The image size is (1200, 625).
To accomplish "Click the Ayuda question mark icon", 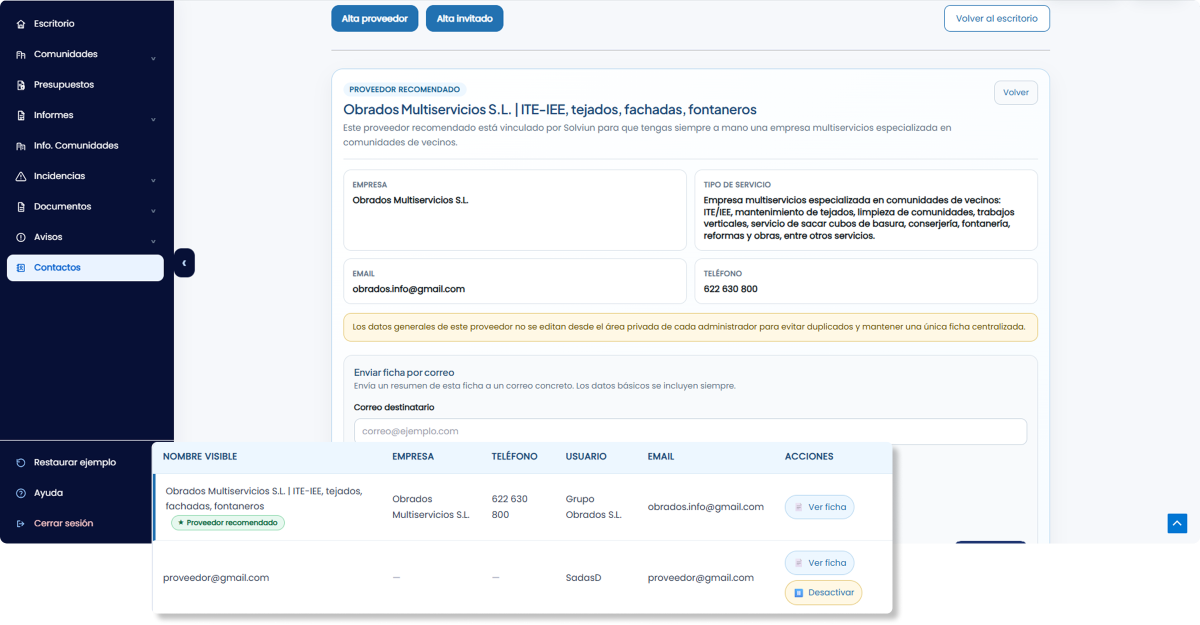I will pos(21,493).
